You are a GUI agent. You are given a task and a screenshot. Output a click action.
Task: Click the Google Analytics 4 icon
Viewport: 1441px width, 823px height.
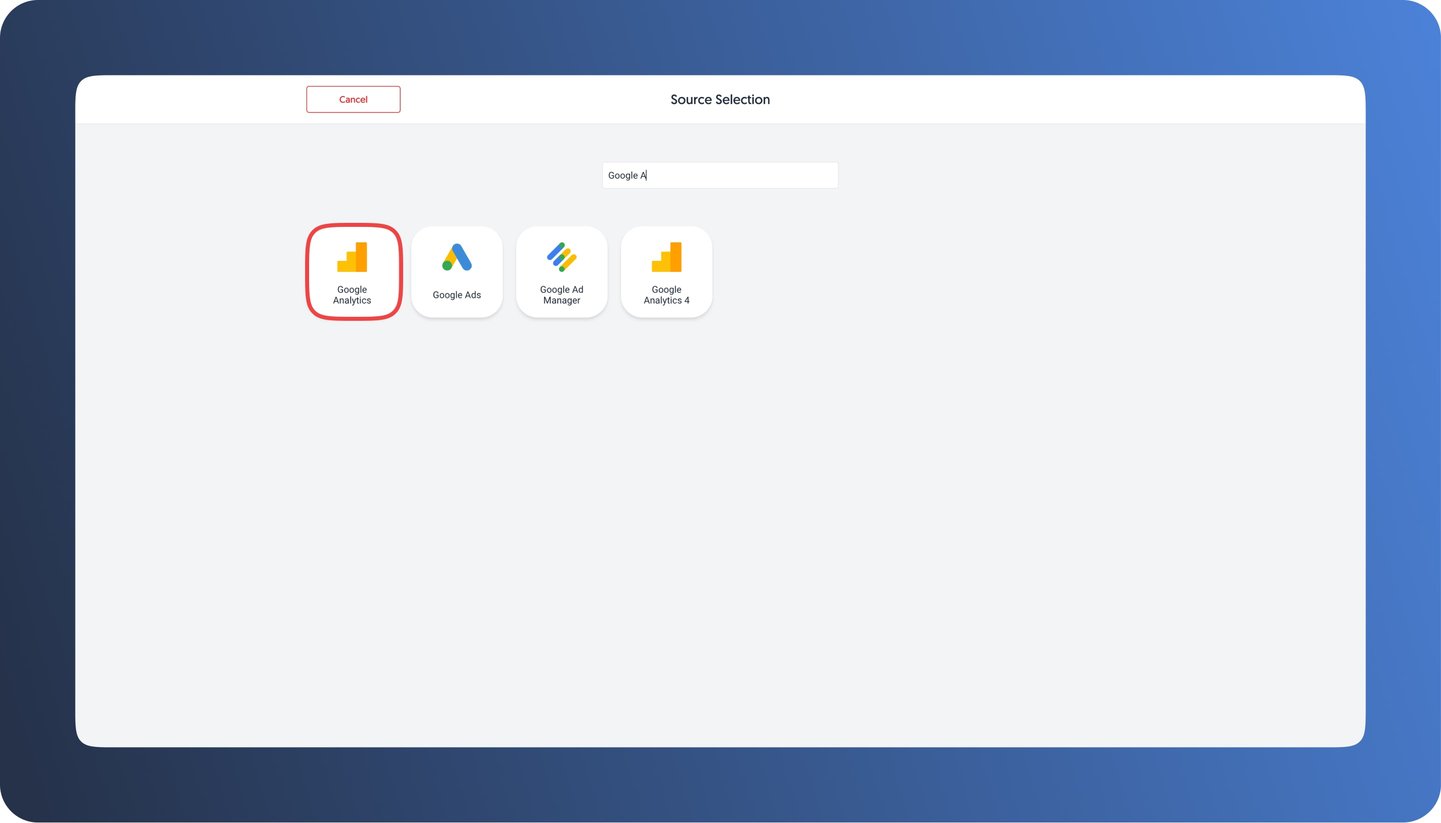(666, 257)
